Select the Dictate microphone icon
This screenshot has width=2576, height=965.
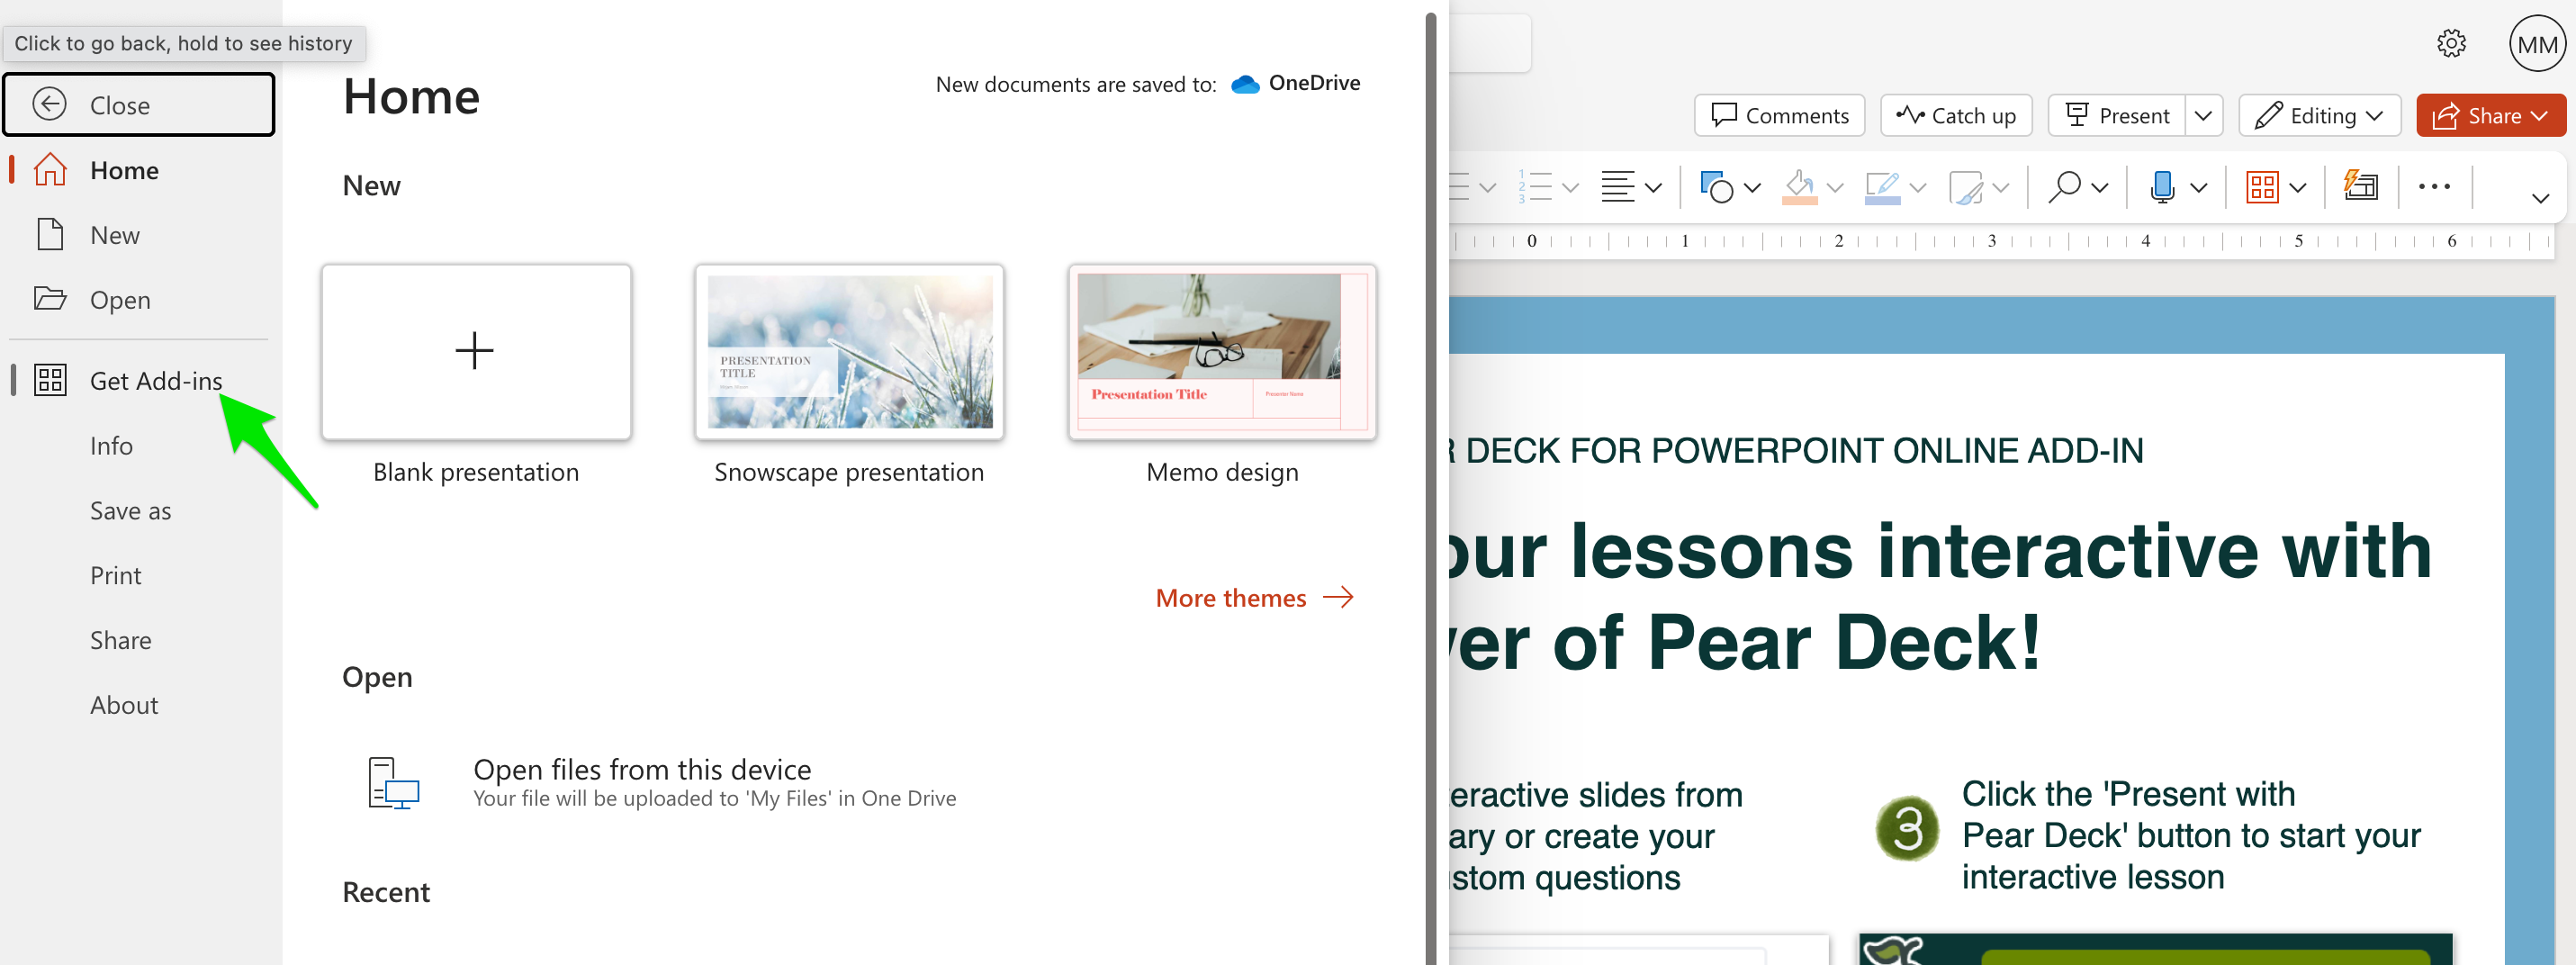[x=2164, y=186]
